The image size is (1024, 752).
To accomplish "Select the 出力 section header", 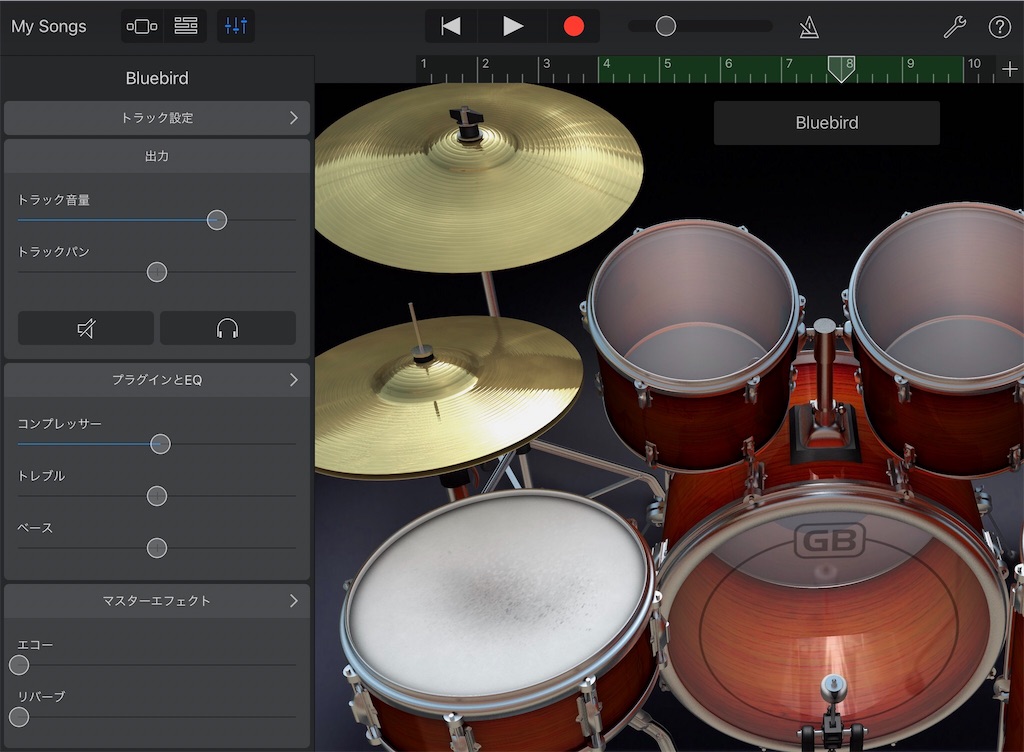I will pyautogui.click(x=157, y=156).
